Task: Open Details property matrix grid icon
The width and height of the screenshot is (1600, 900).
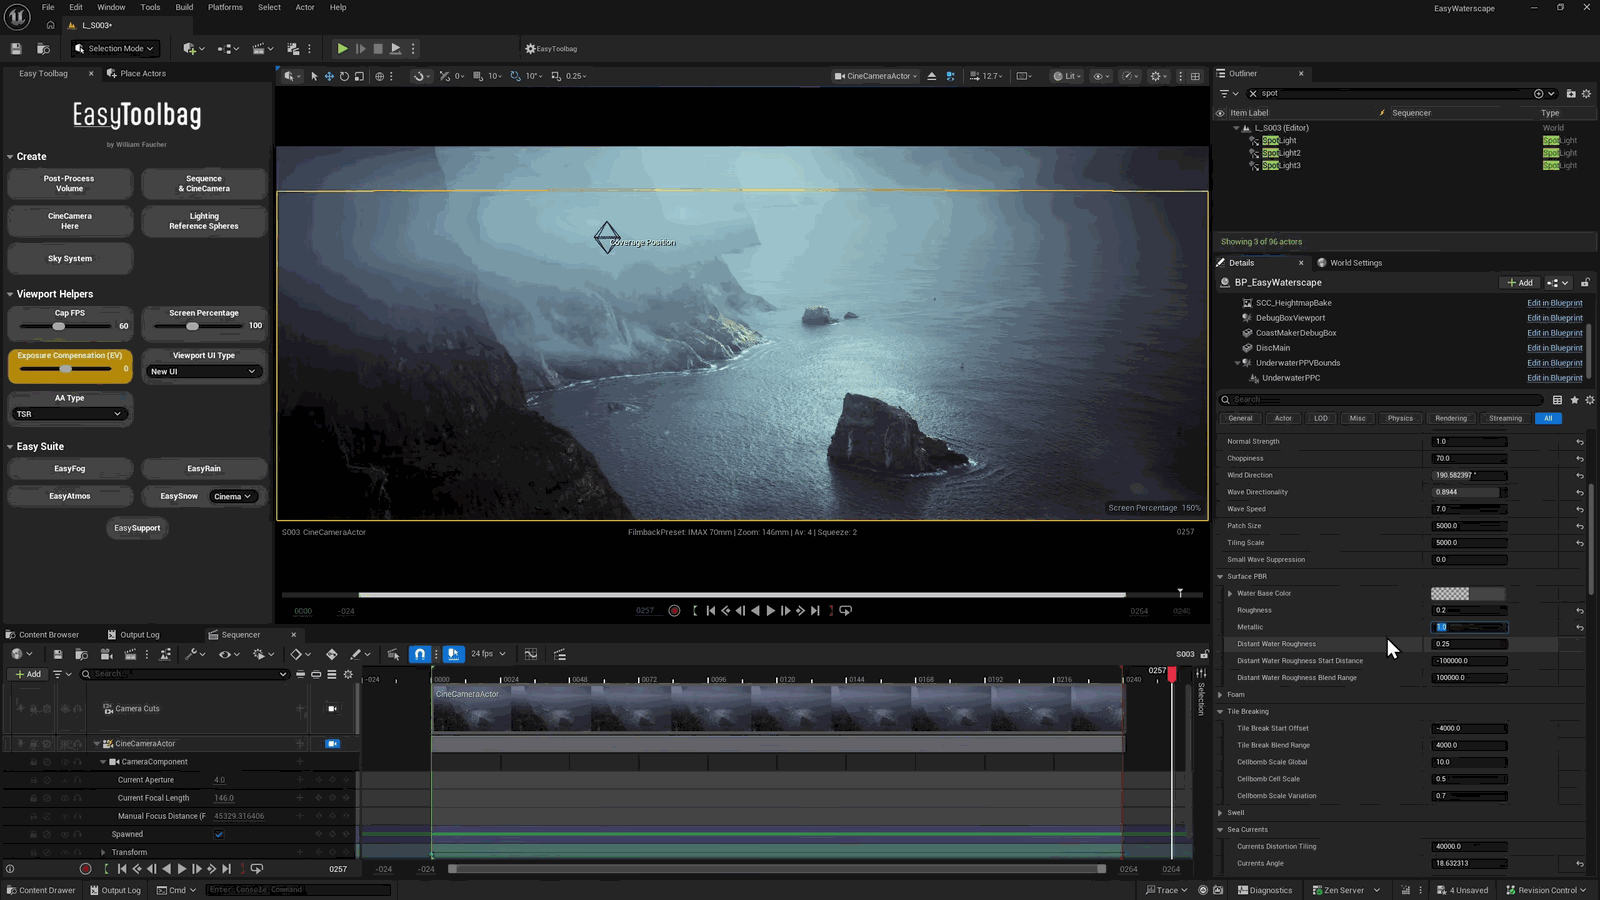Action: coord(1557,400)
